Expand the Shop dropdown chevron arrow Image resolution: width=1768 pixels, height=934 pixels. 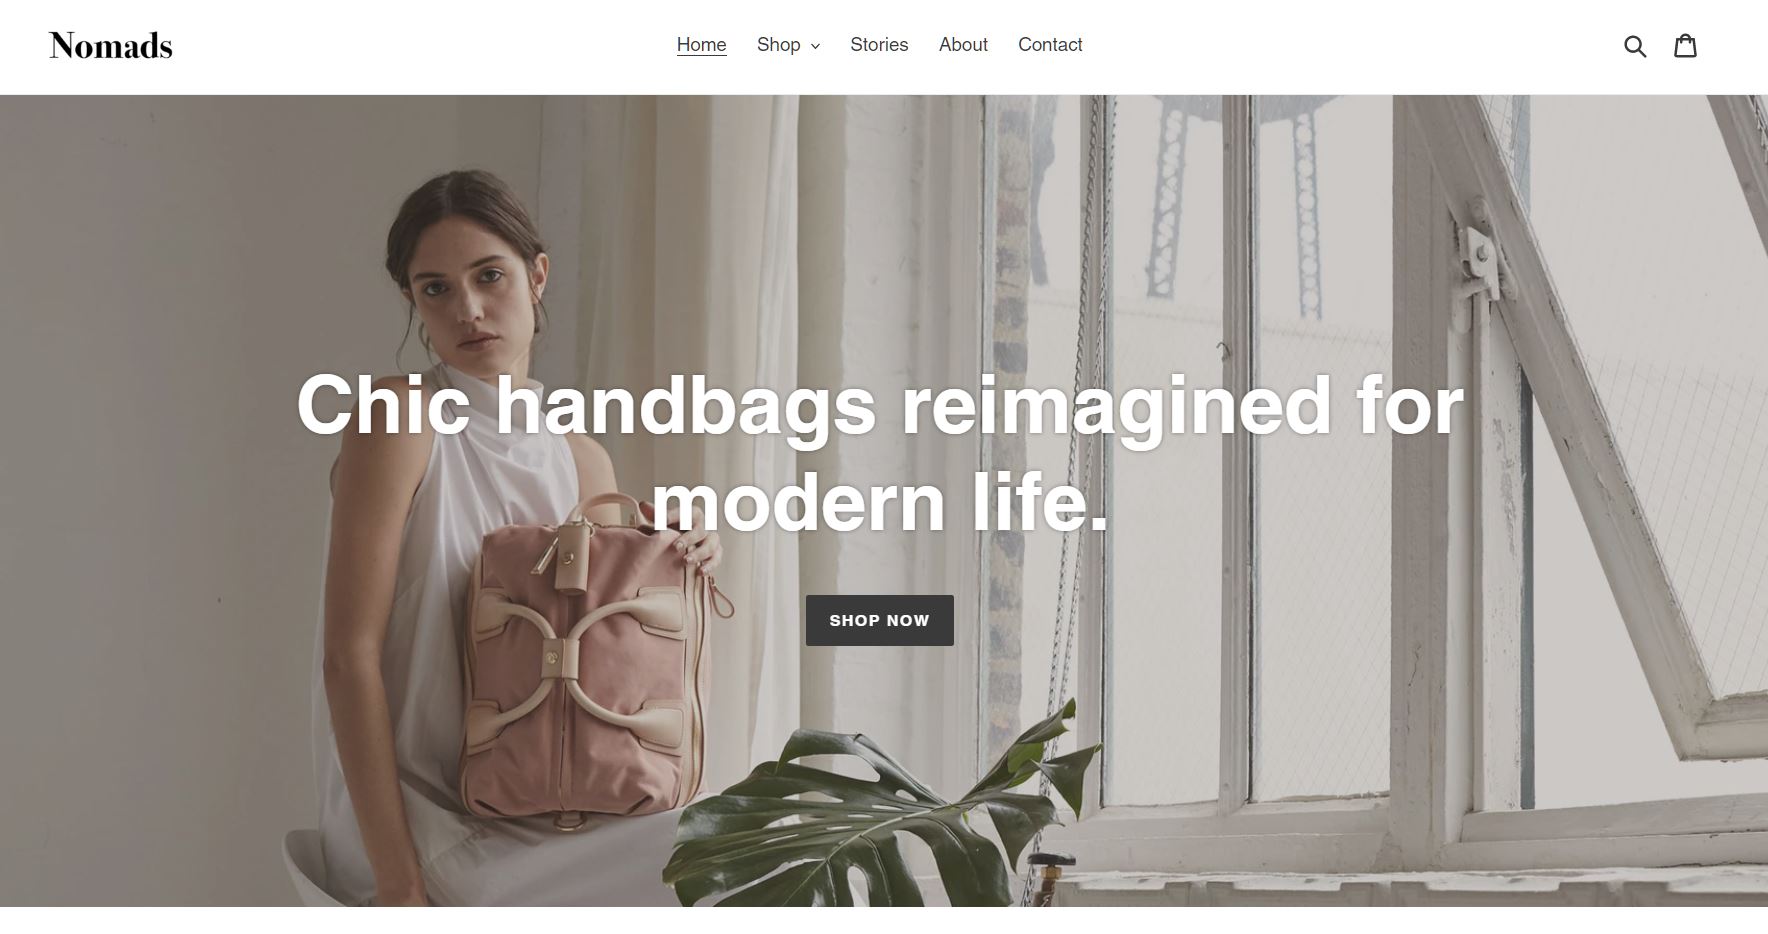point(815,46)
